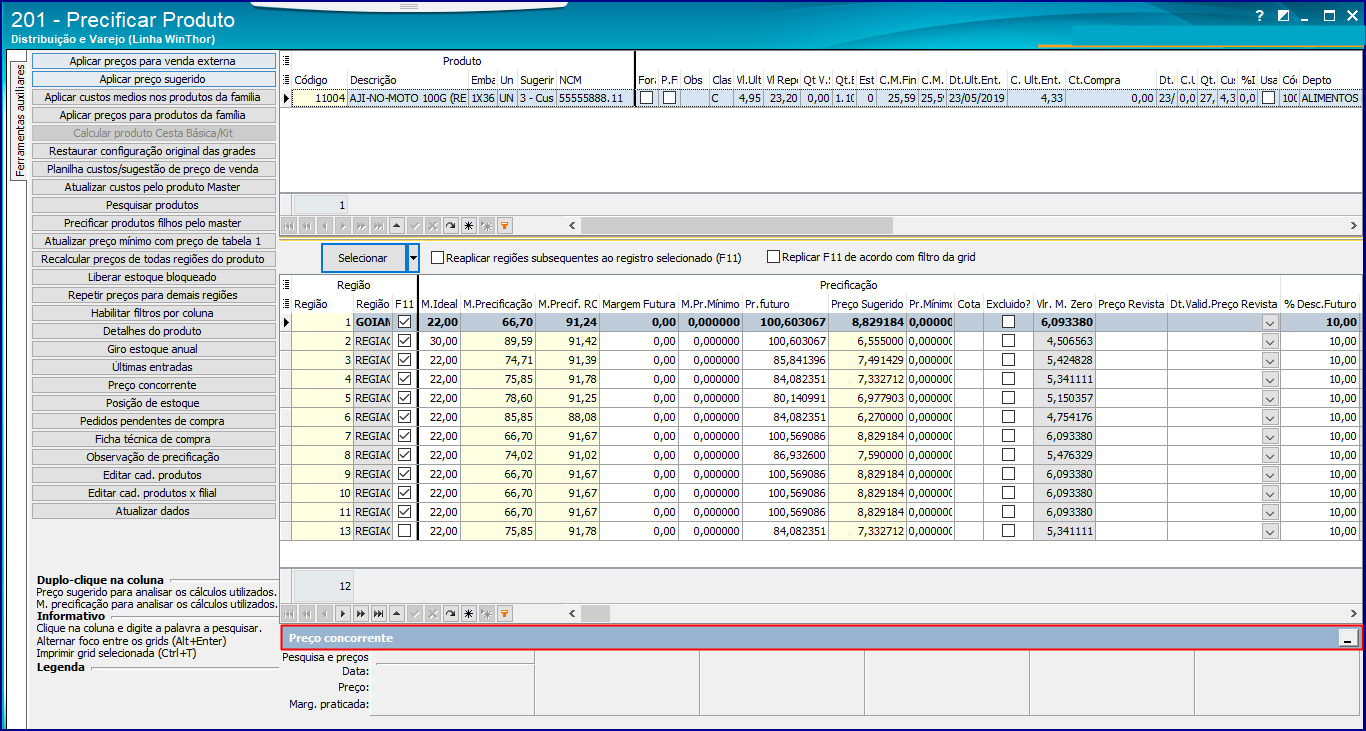Open the Selecionar dropdown arrow
The width and height of the screenshot is (1366, 731).
[x=412, y=258]
